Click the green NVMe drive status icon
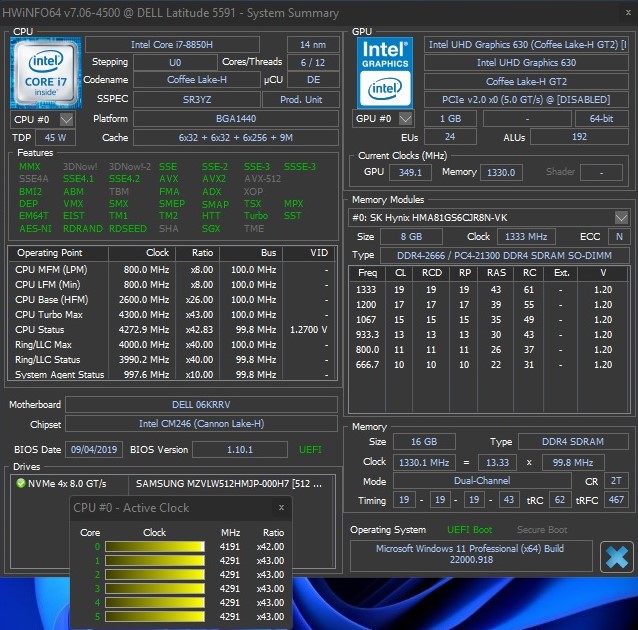 coord(20,483)
